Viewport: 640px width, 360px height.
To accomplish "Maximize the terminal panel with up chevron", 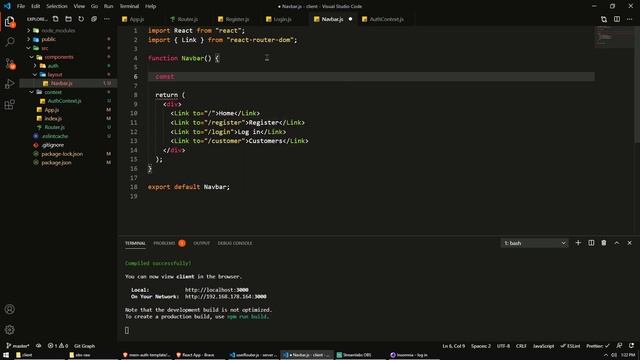I will coord(617,243).
